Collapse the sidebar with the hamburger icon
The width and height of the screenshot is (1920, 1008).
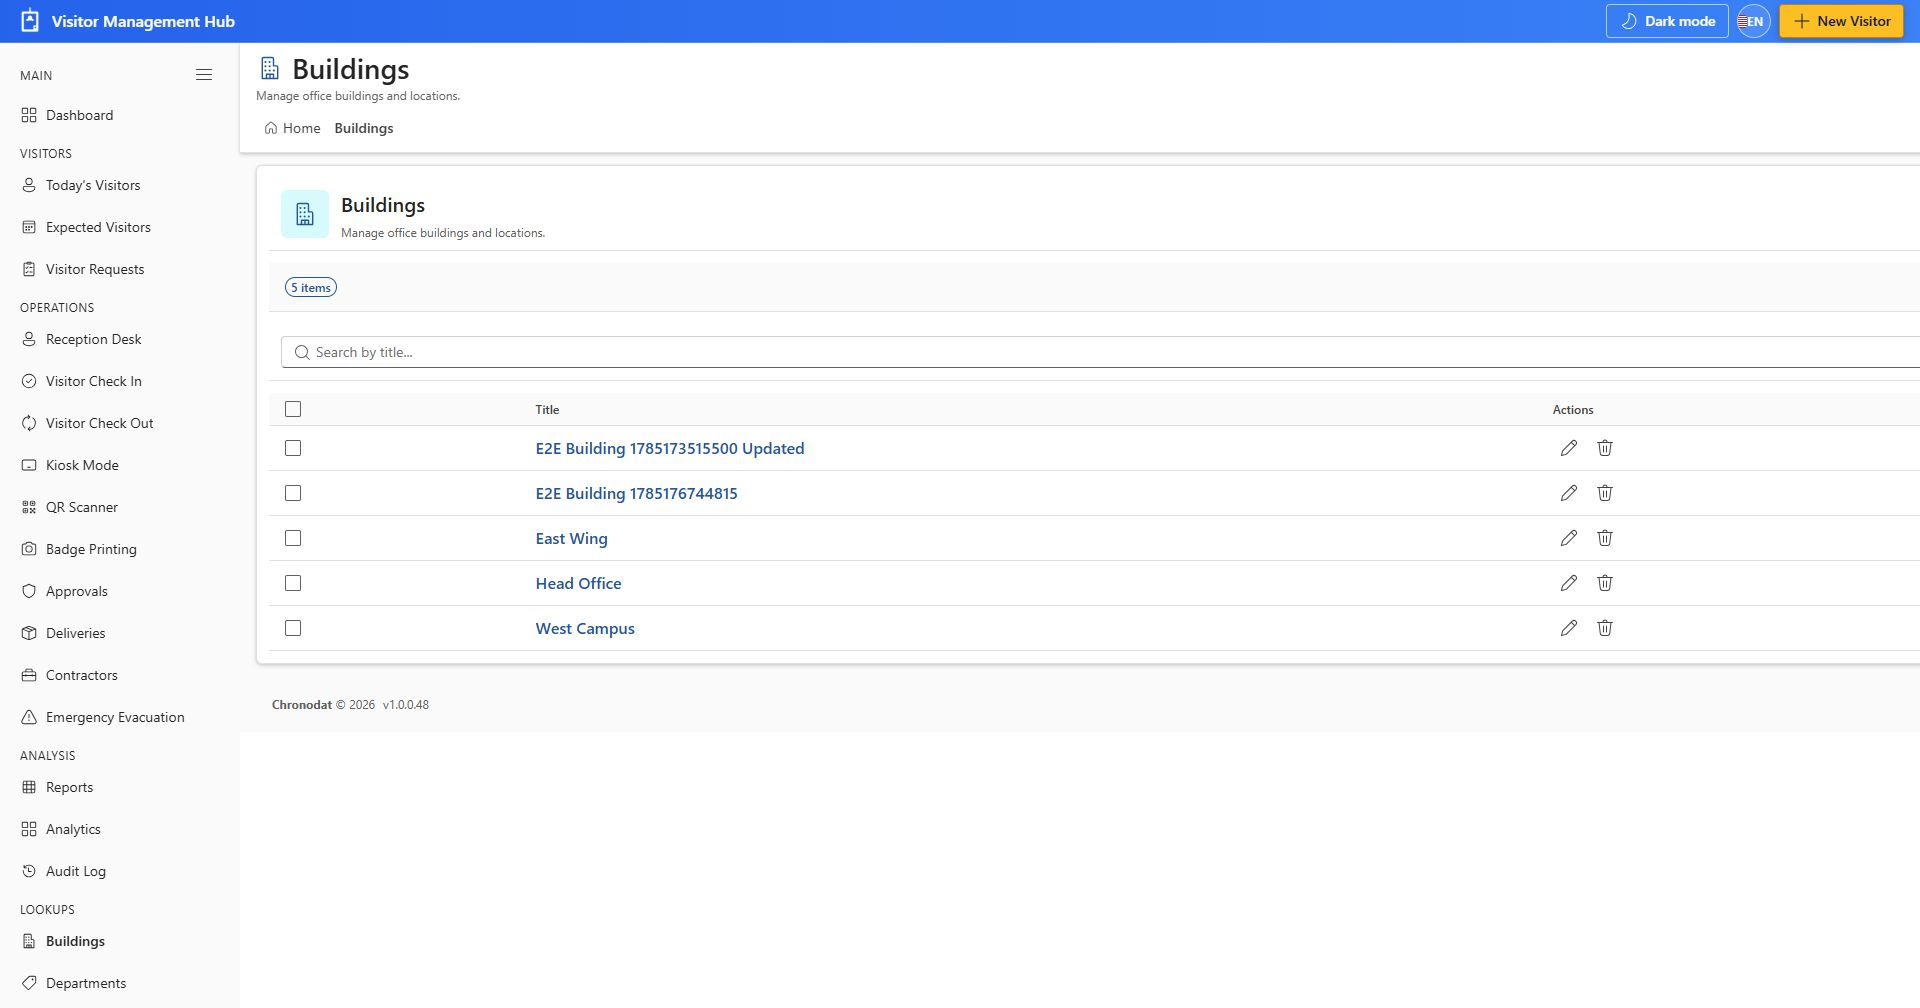coord(204,75)
